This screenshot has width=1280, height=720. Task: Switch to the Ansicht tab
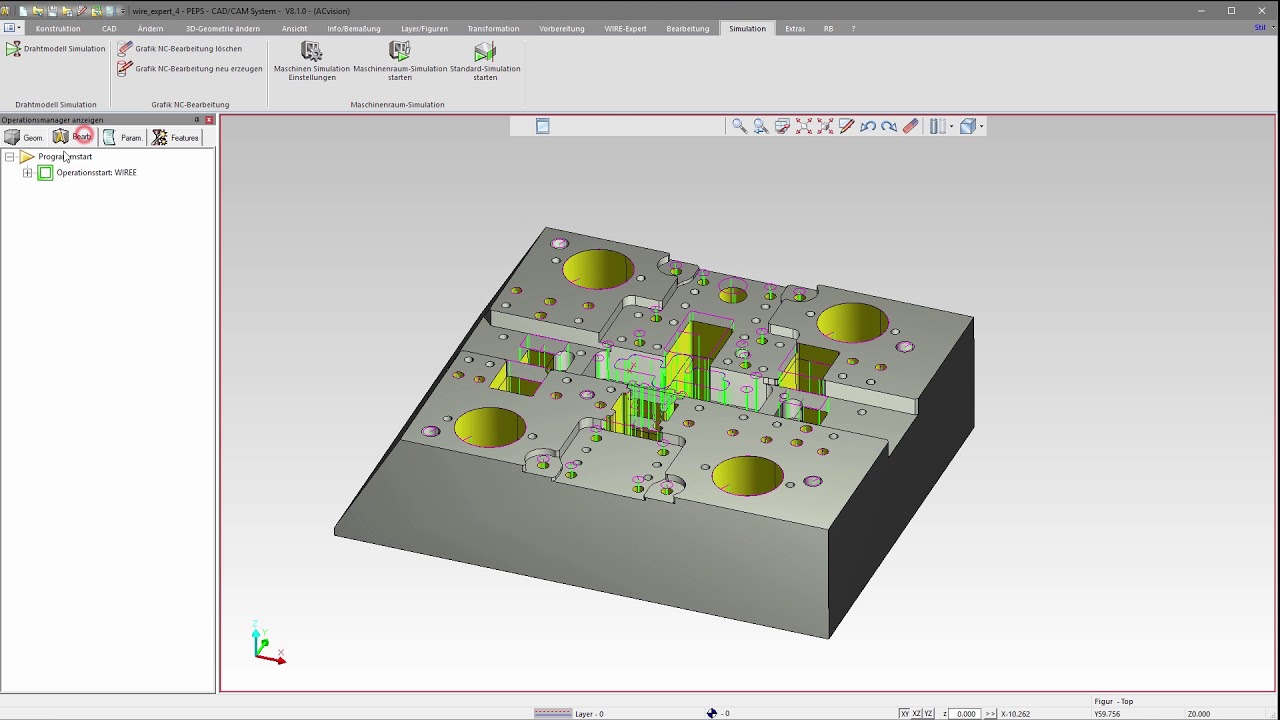(294, 29)
